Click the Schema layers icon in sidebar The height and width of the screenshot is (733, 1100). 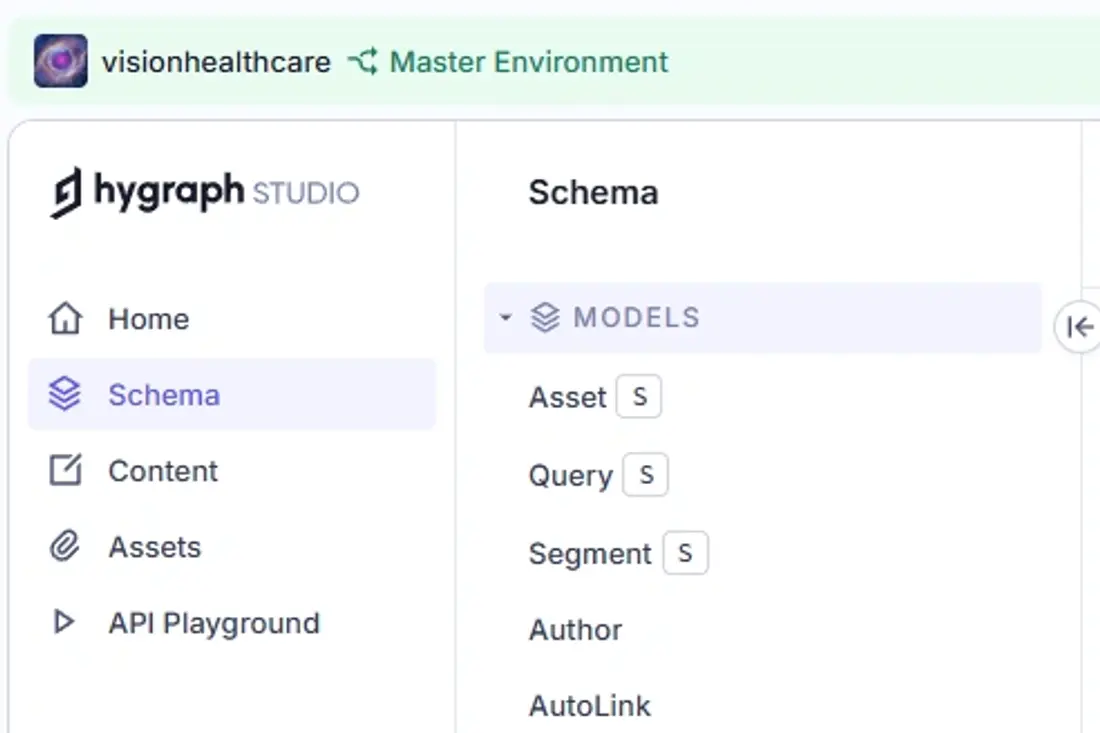pyautogui.click(x=65, y=394)
